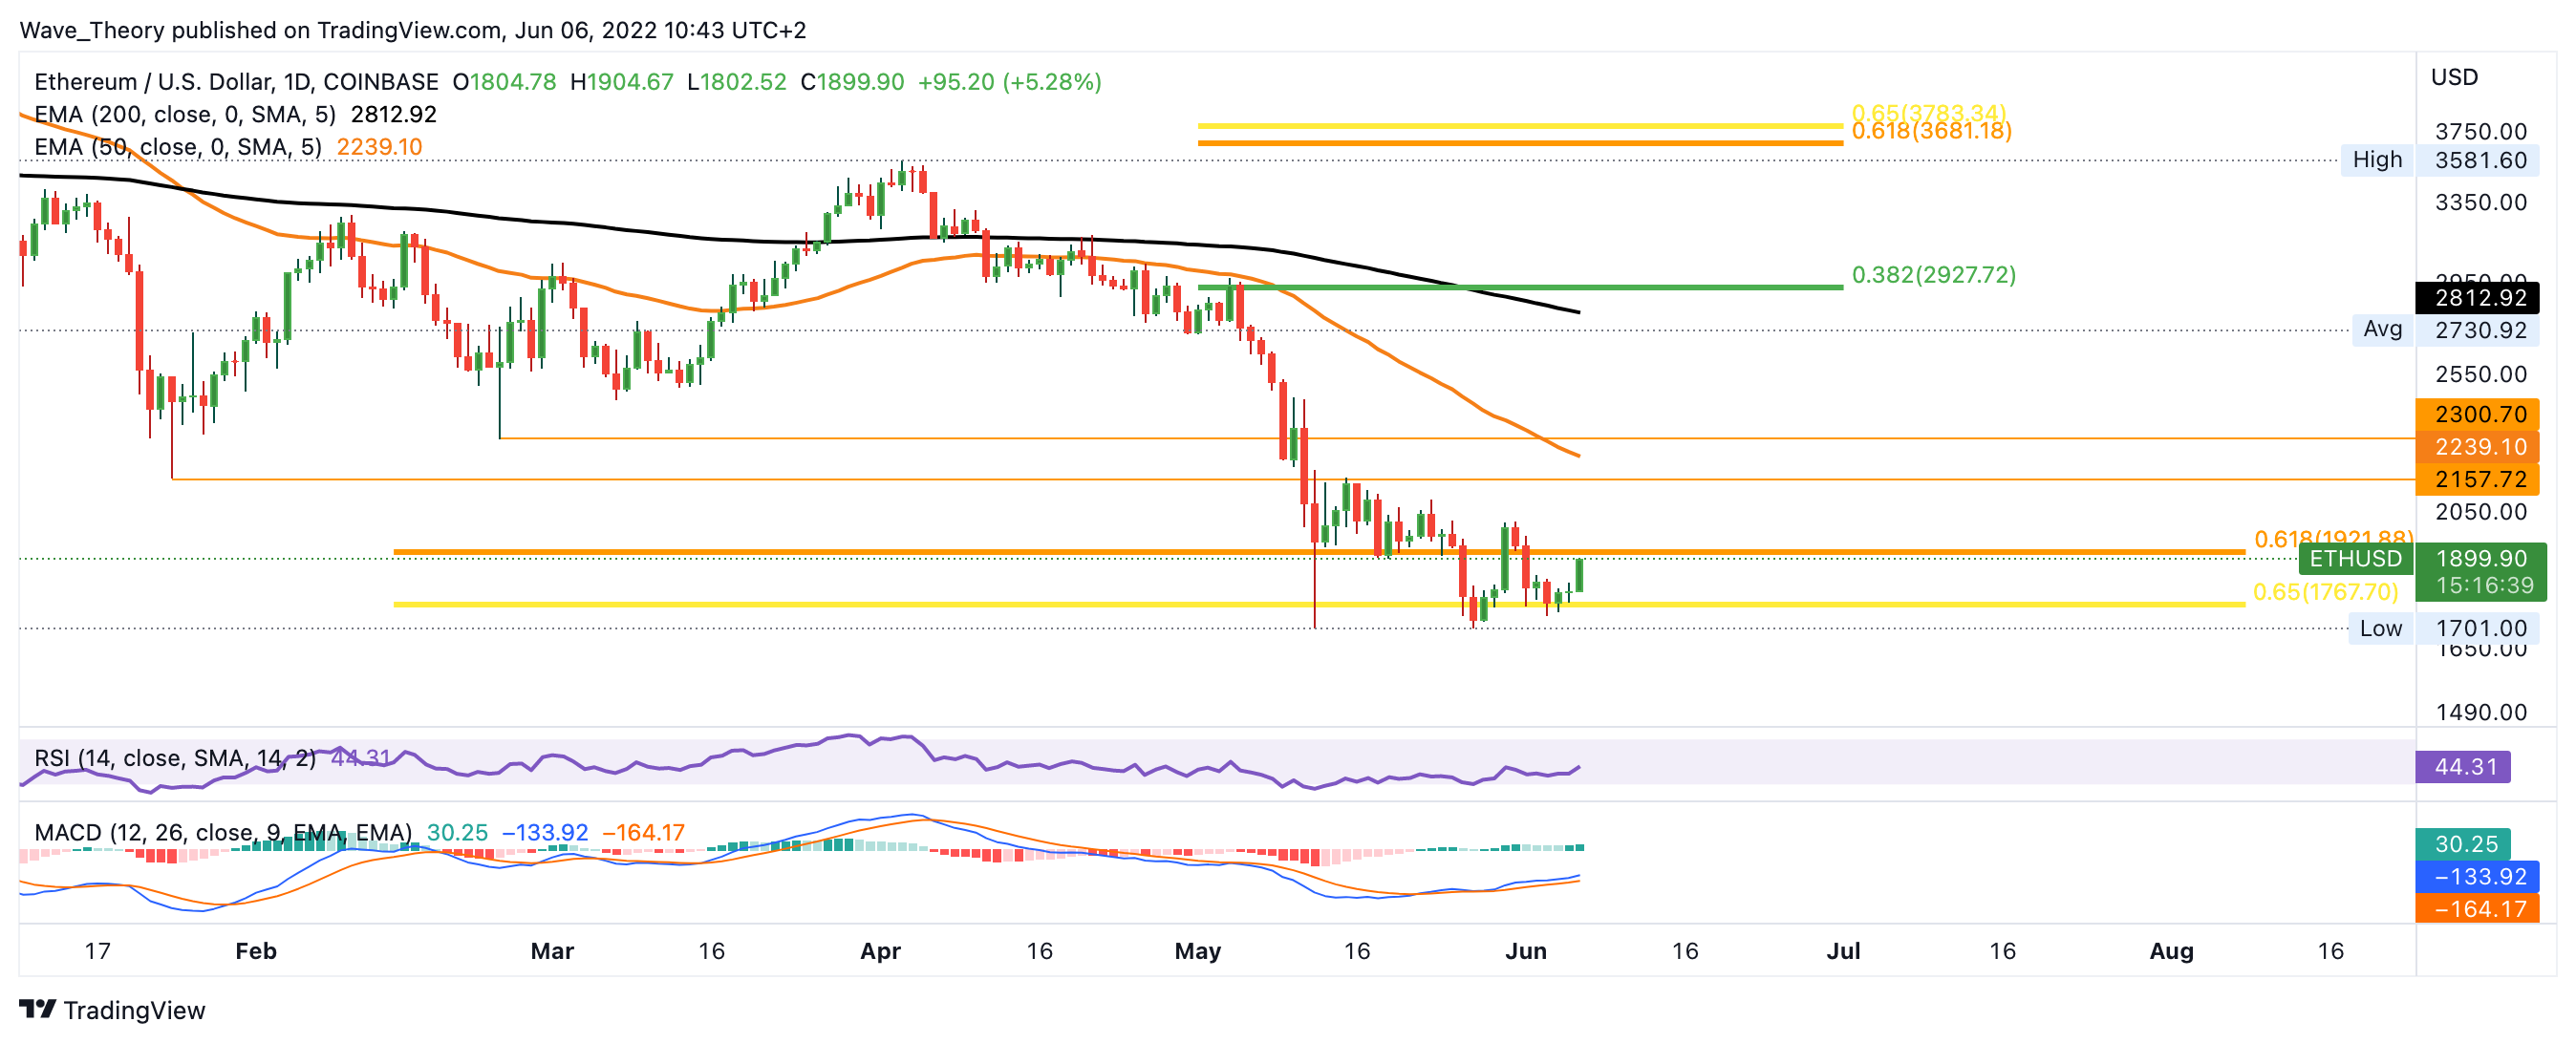2576x1043 pixels.
Task: Click the Jun marker on time axis
Action: pos(1525,951)
